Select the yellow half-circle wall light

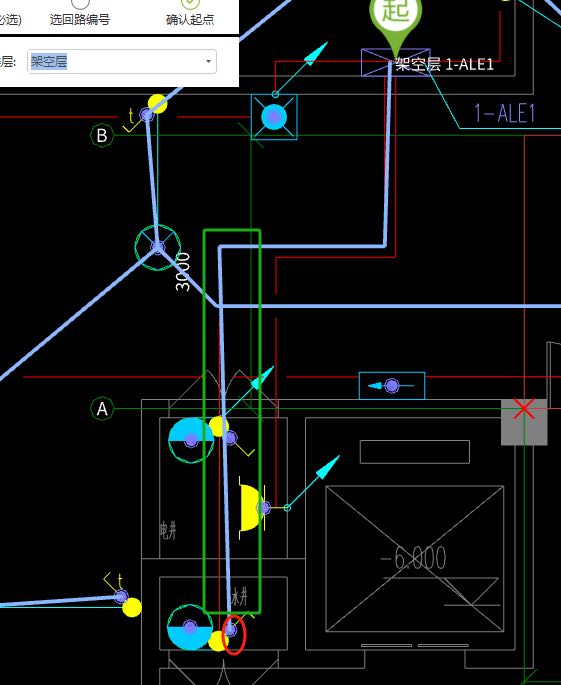[253, 507]
